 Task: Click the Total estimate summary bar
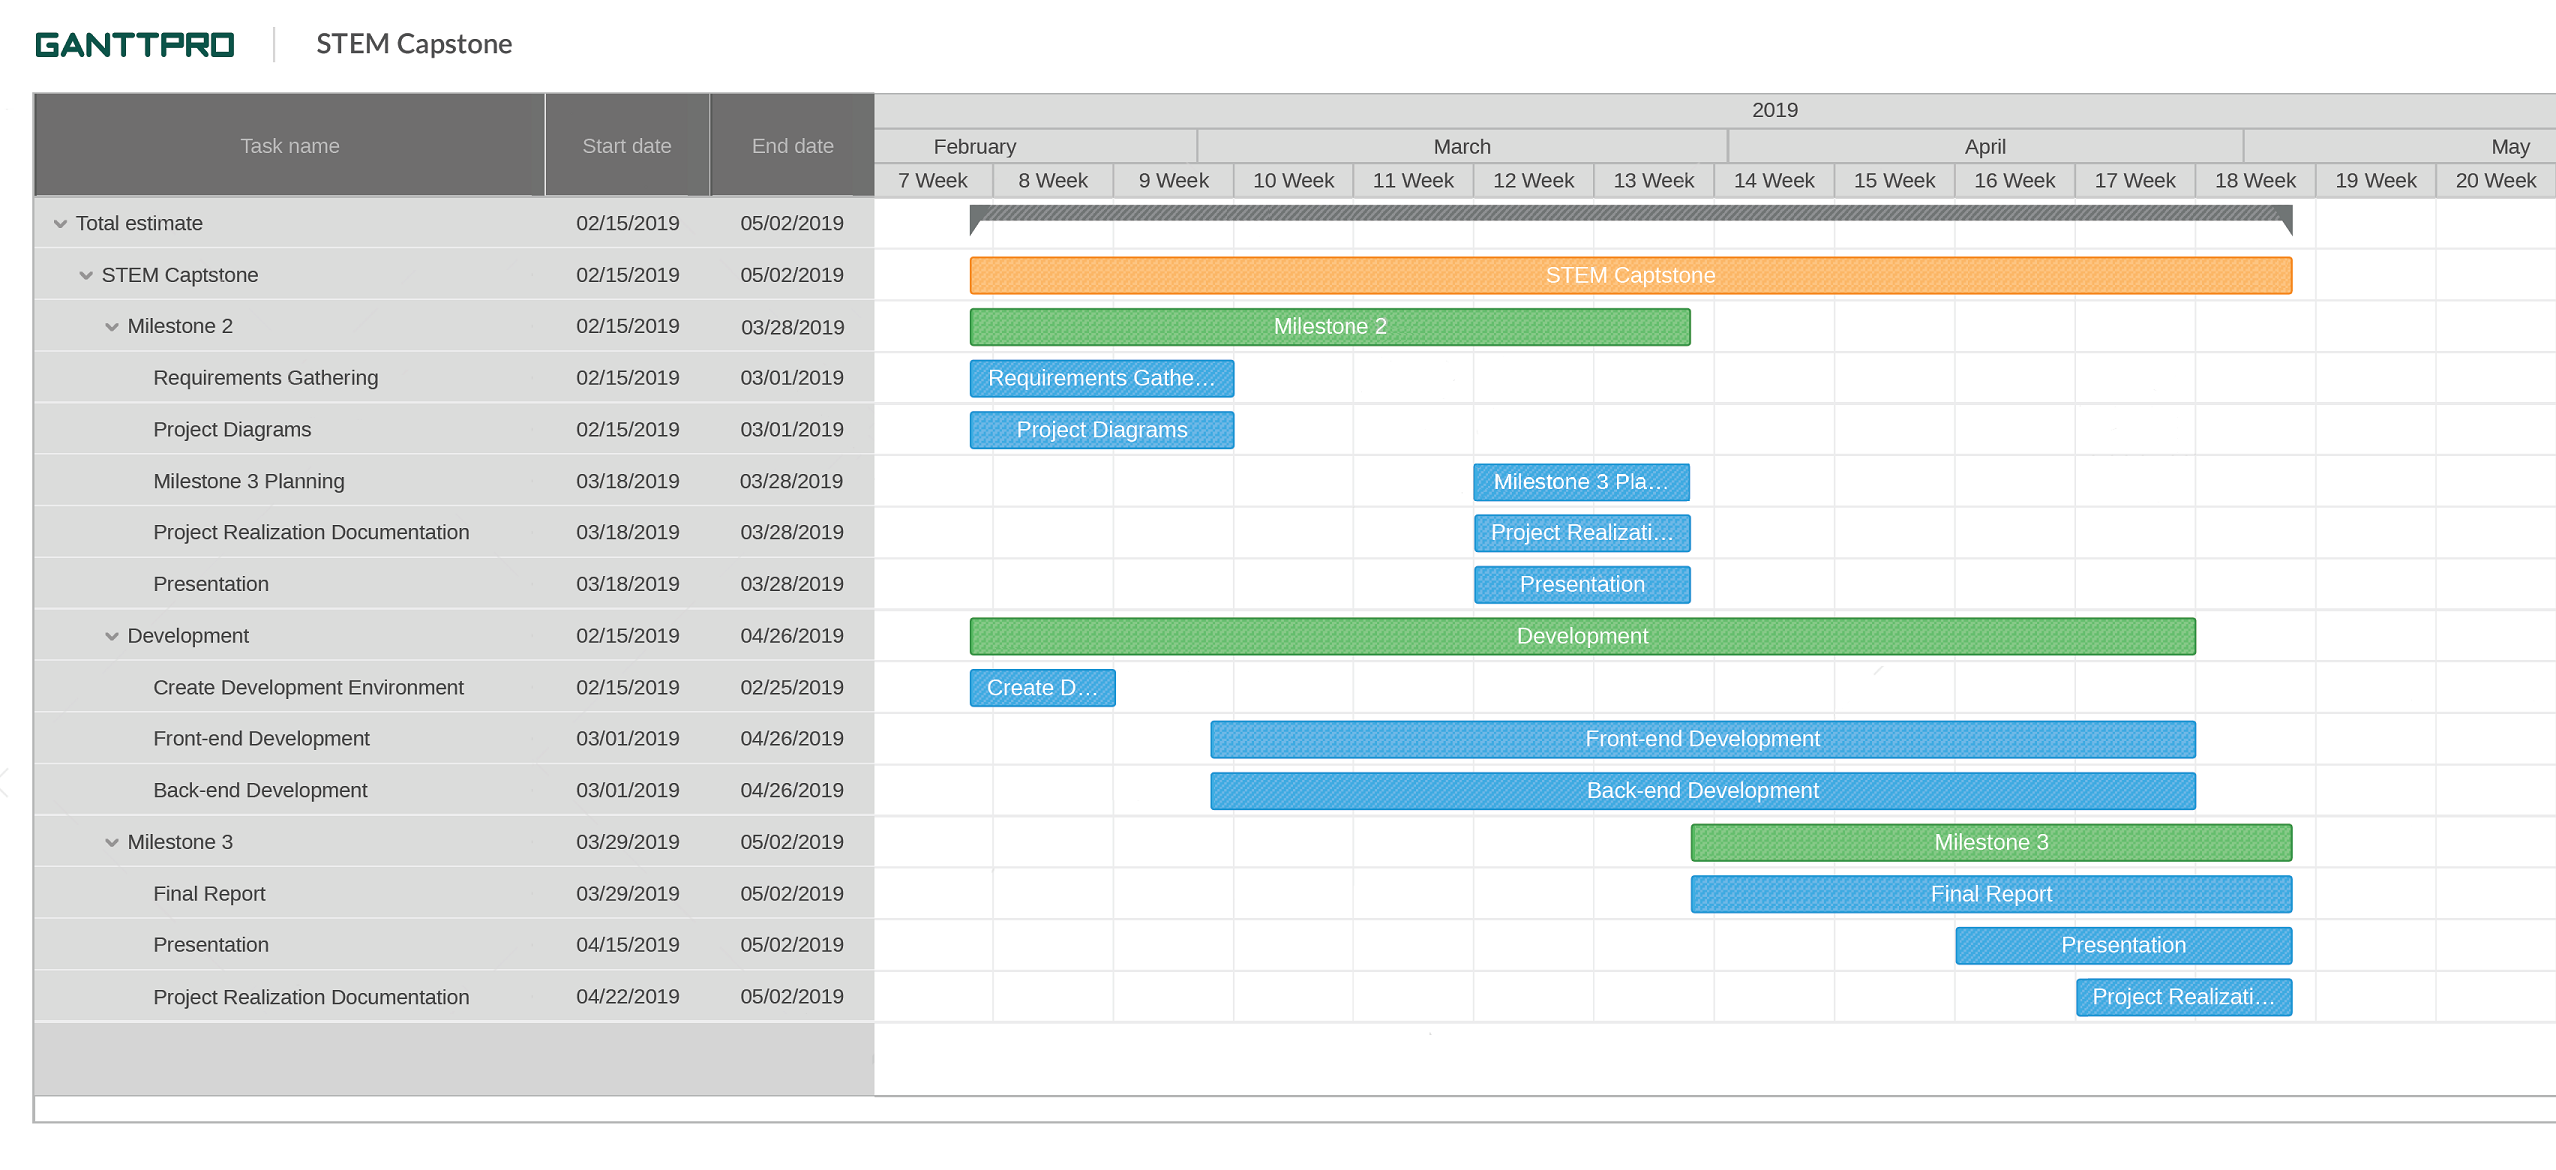(1630, 213)
